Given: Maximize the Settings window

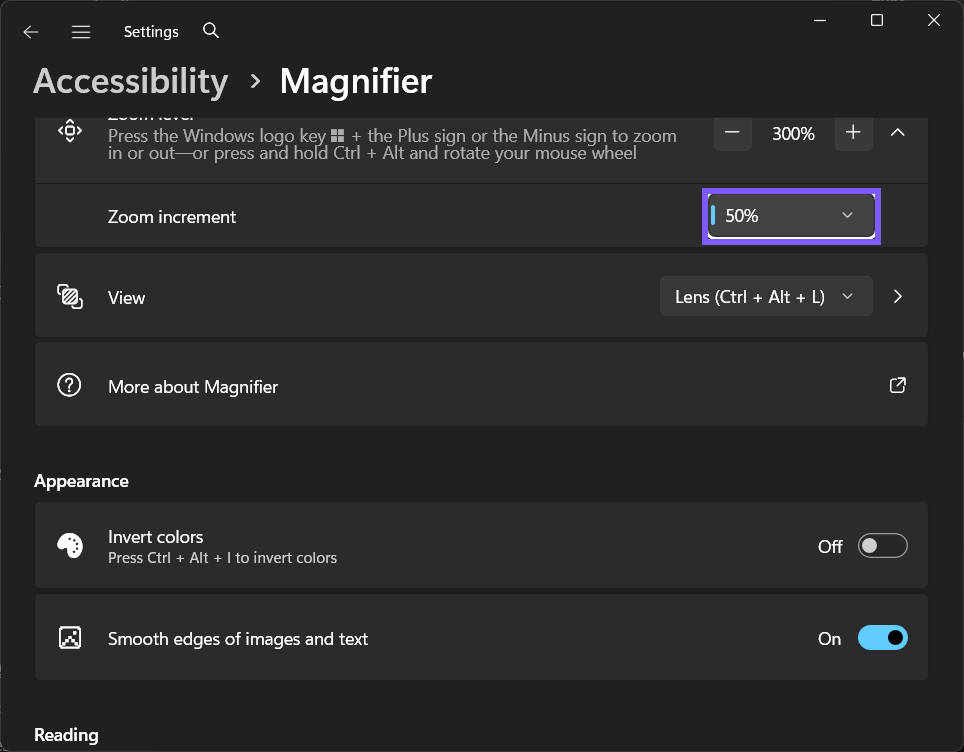Looking at the screenshot, I should [877, 20].
